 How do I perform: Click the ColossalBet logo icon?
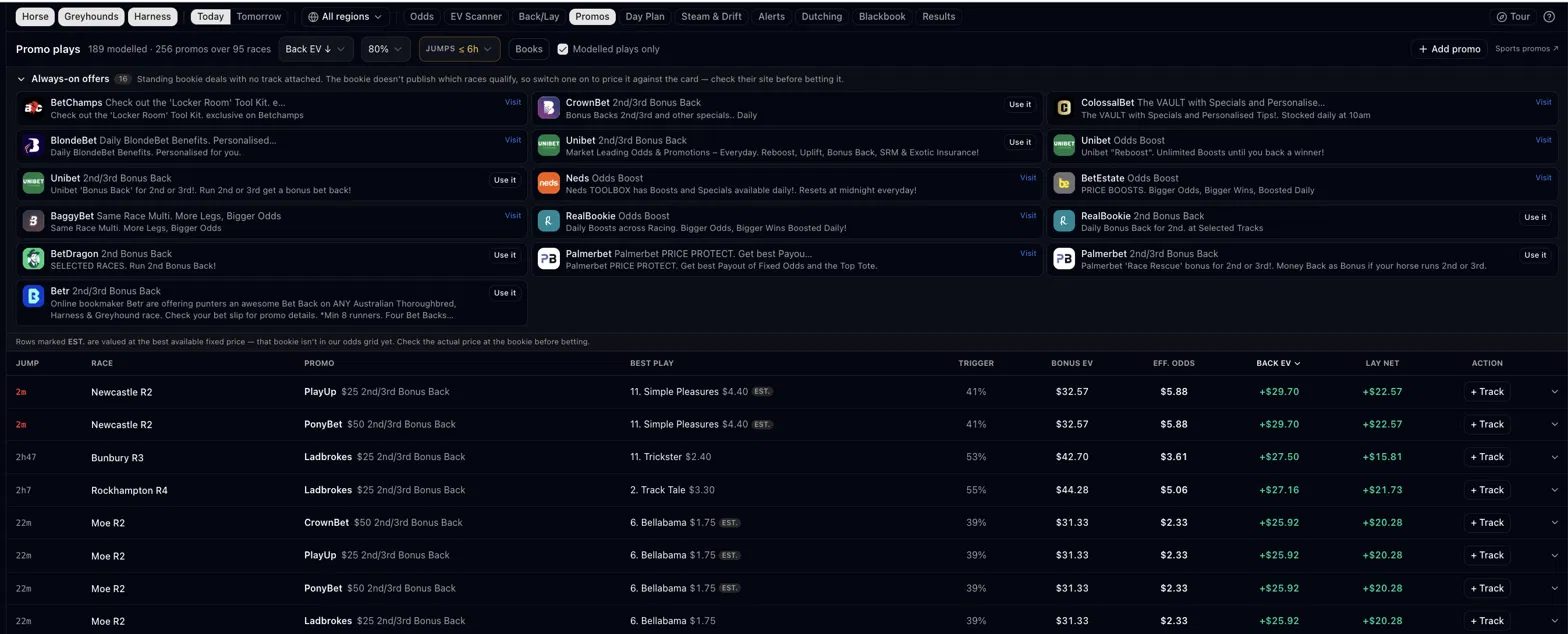(x=1064, y=108)
